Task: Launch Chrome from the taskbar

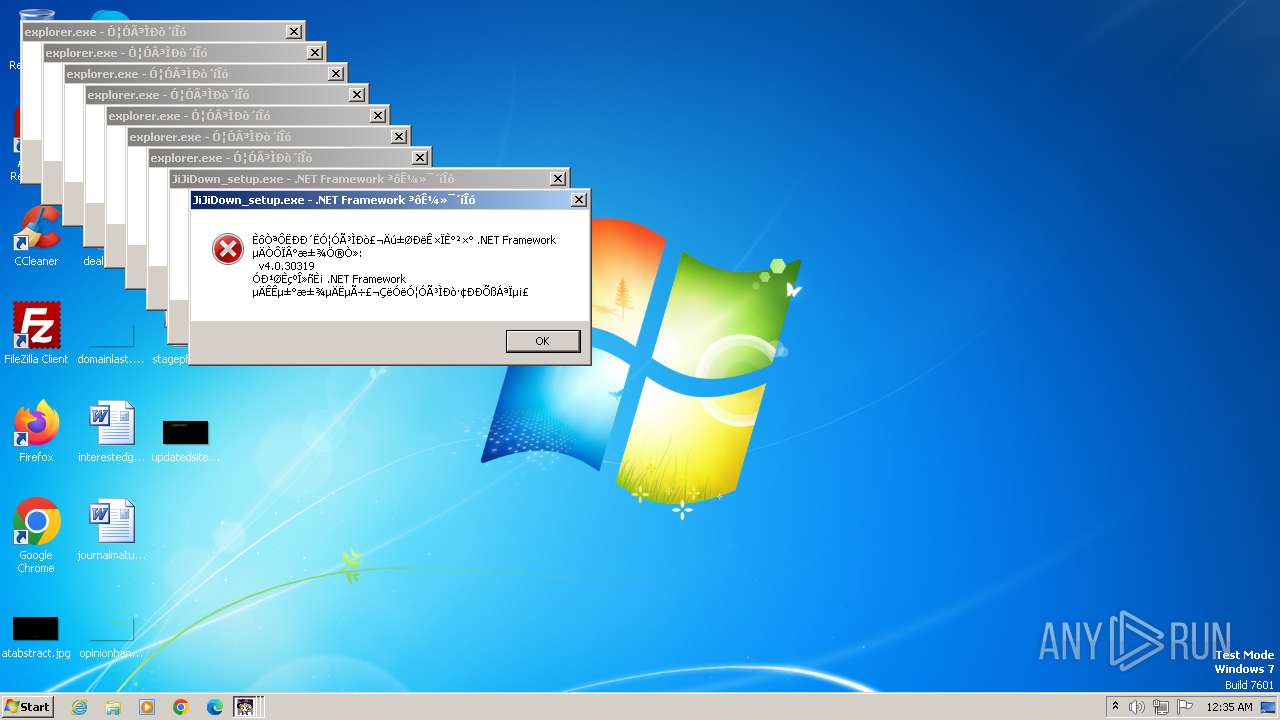Action: click(x=181, y=707)
